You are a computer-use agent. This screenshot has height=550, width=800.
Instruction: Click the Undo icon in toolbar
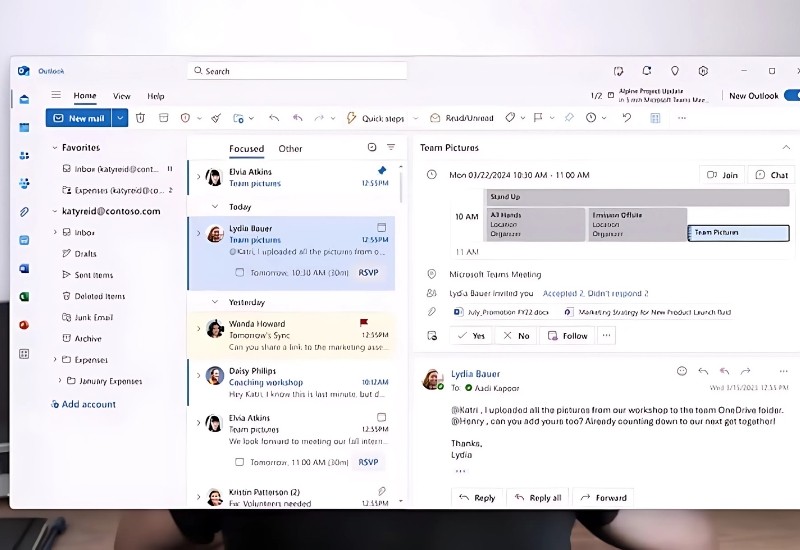coord(627,117)
